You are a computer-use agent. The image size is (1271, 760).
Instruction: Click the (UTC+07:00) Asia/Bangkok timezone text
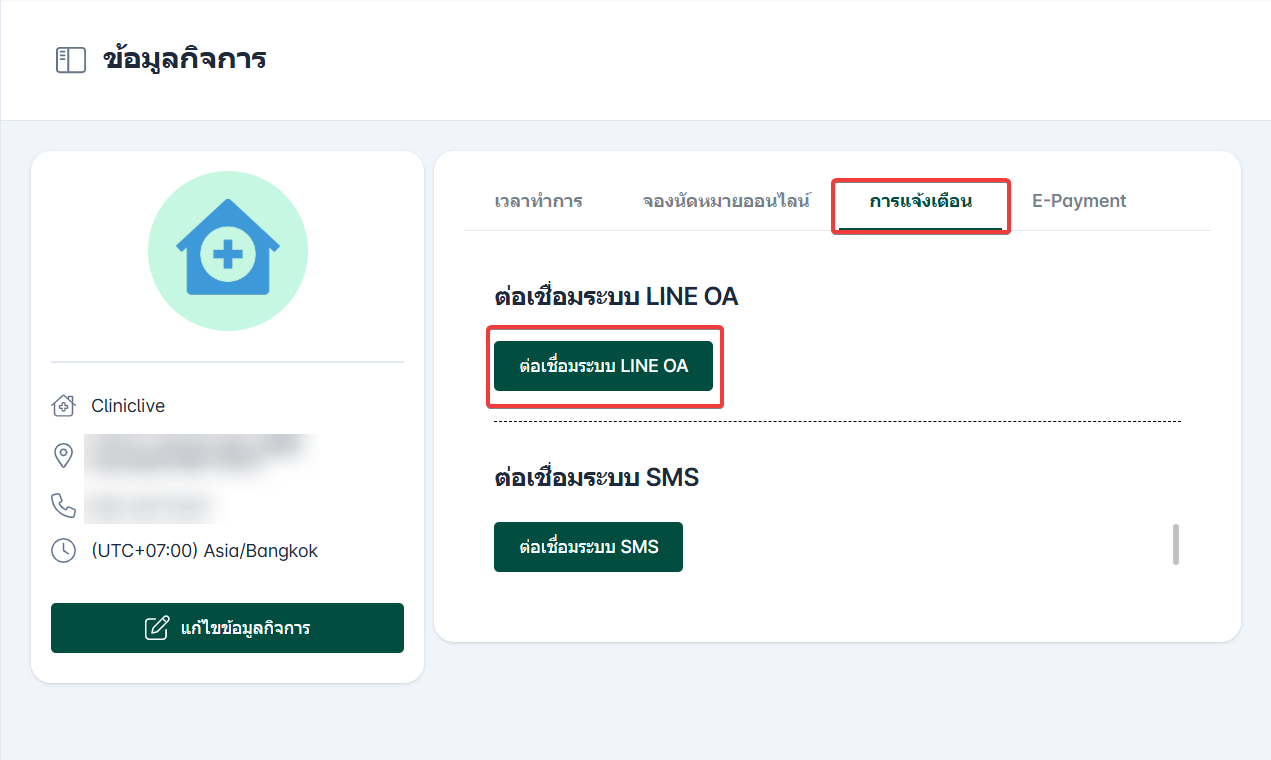(204, 551)
